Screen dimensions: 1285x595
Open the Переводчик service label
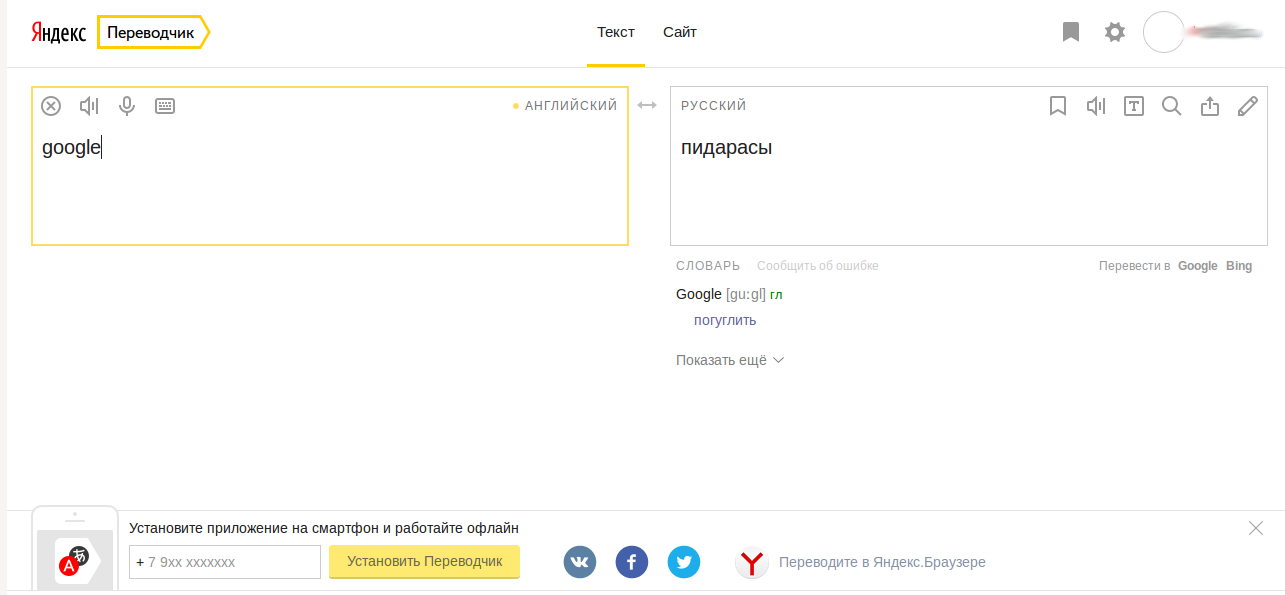[152, 32]
